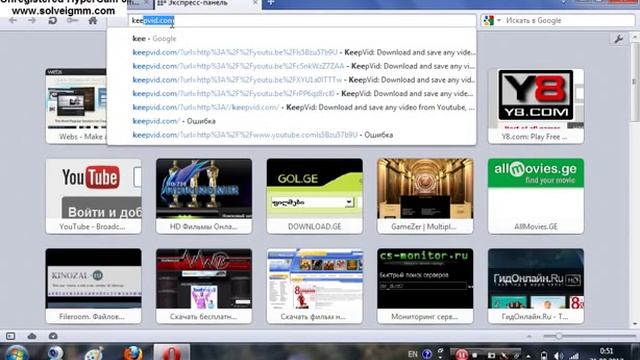Open Webs speed dial thumbnail
Screen dimensions: 640x360
click(76, 106)
